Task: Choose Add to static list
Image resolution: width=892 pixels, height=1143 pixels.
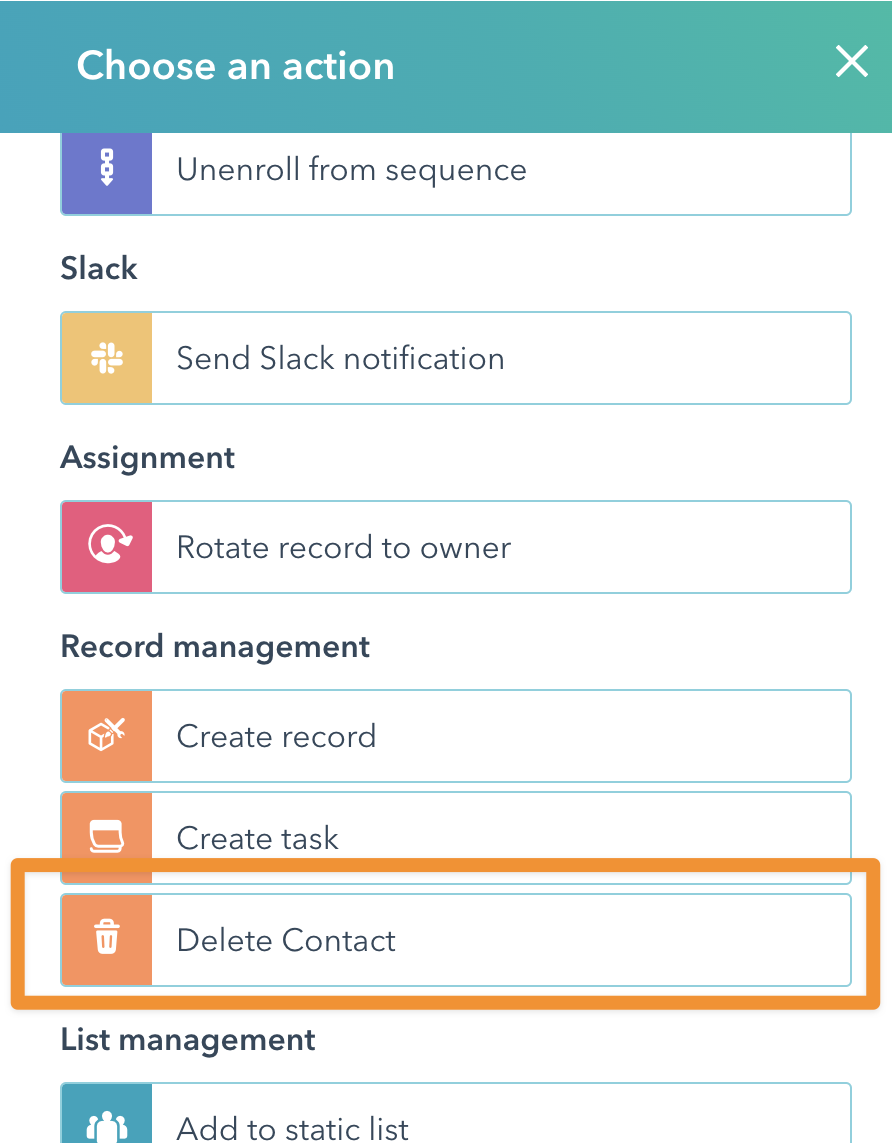Action: 292,1128
